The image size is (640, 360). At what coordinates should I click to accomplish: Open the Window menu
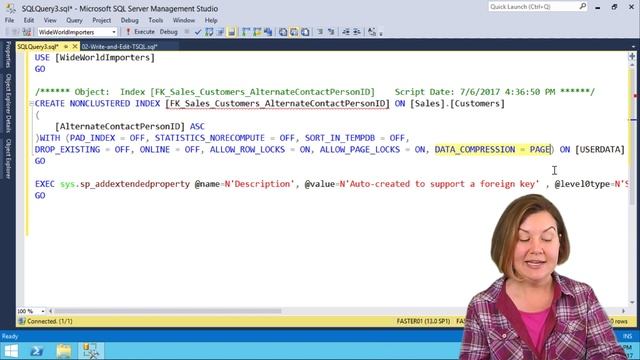tap(184, 20)
